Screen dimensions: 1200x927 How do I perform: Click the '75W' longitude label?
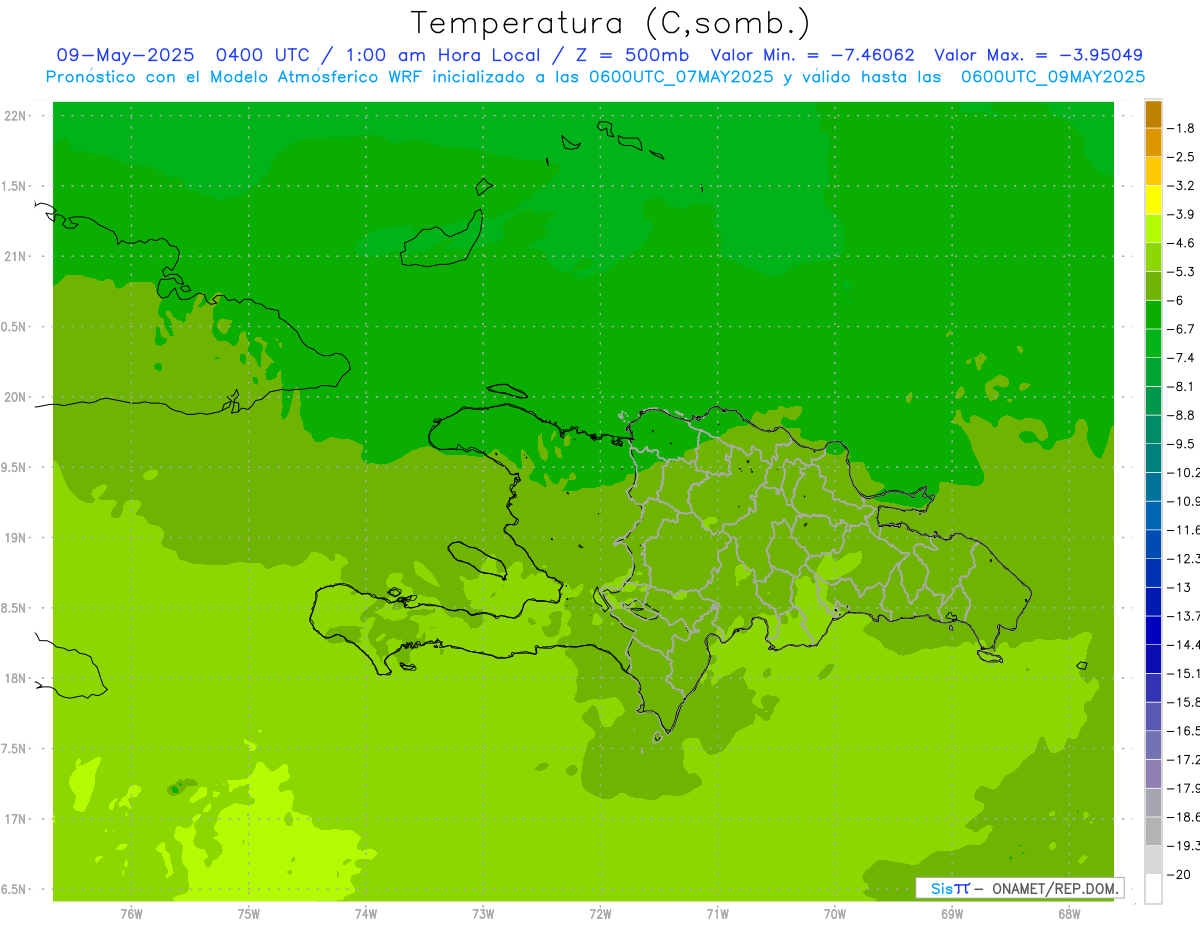click(x=248, y=914)
